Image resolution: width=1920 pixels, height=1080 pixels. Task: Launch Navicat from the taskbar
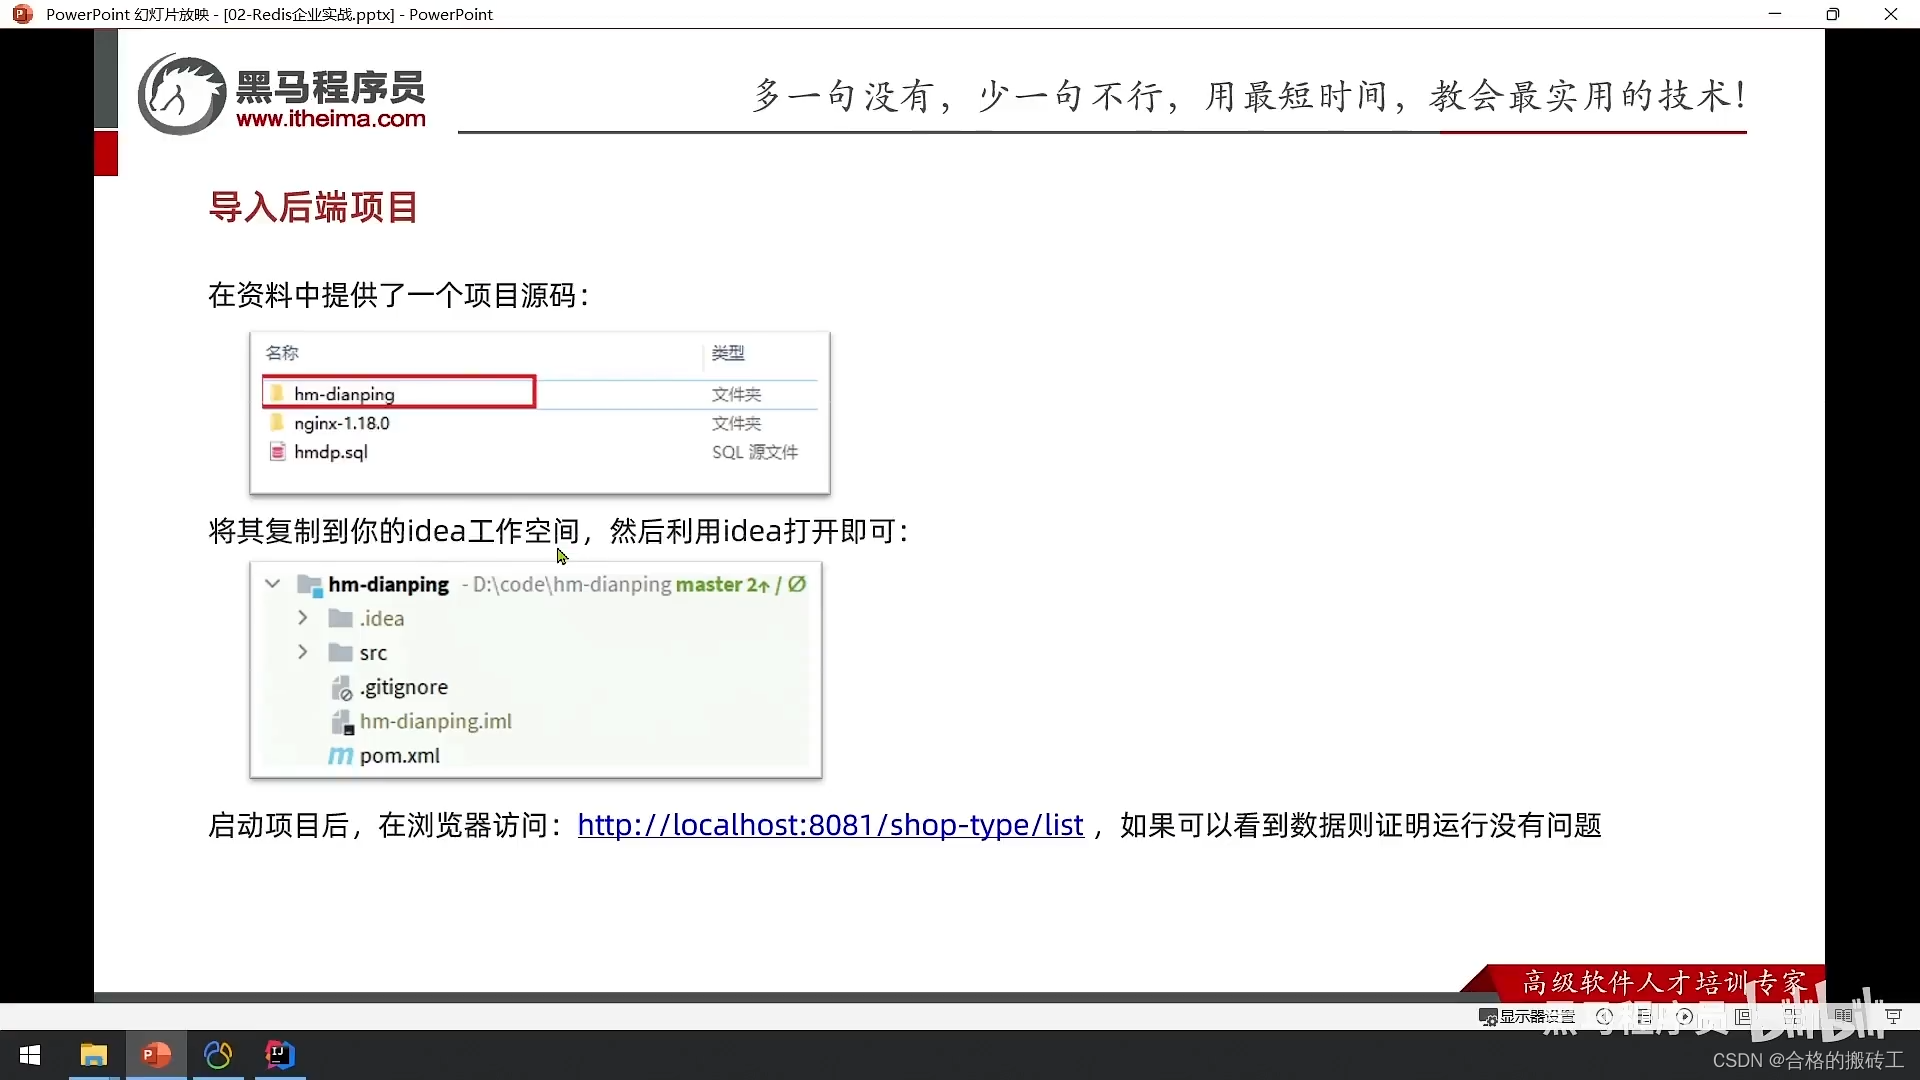[x=218, y=1055]
